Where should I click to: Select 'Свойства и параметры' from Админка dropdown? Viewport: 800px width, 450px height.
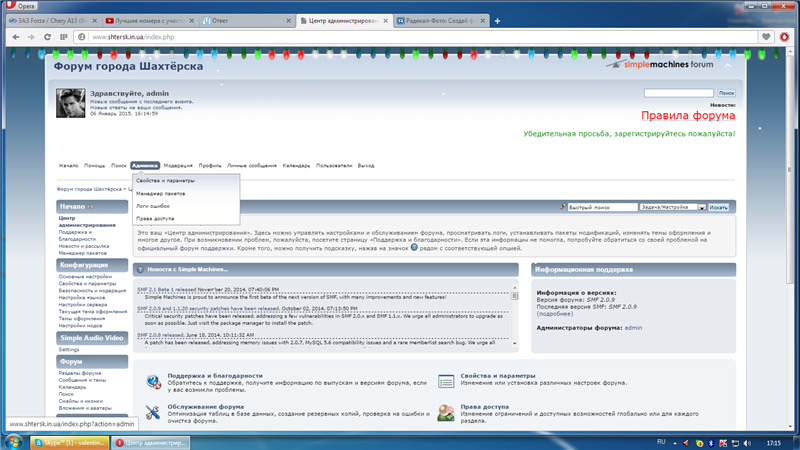coord(165,181)
